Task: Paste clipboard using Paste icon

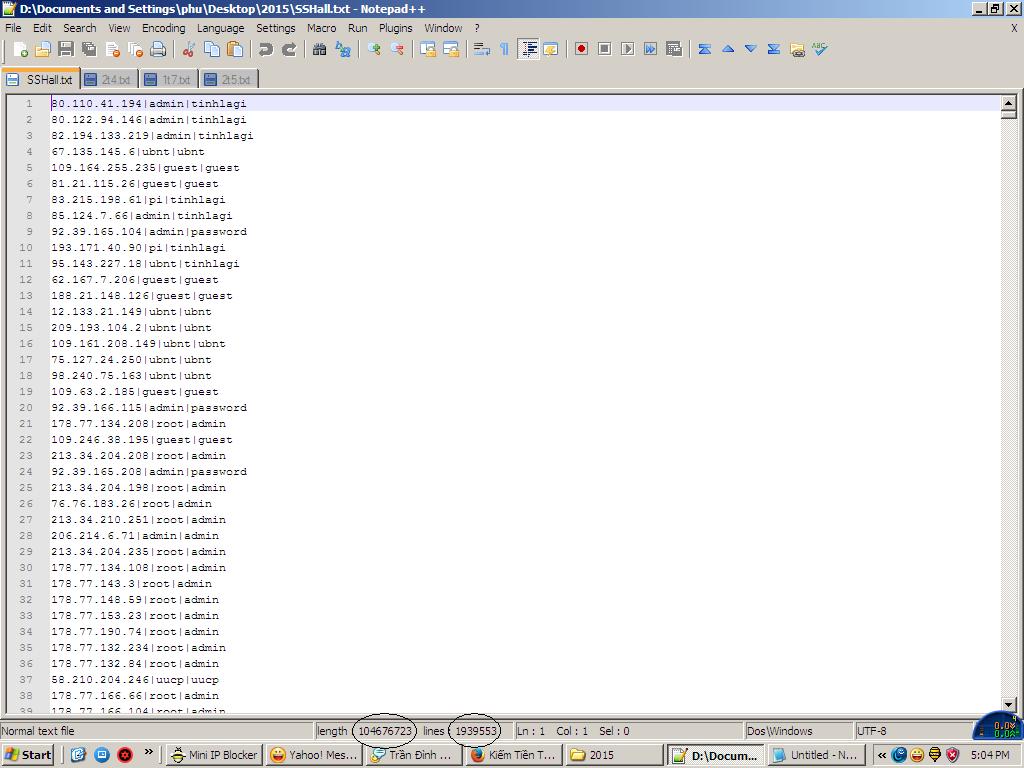Action: tap(234, 50)
